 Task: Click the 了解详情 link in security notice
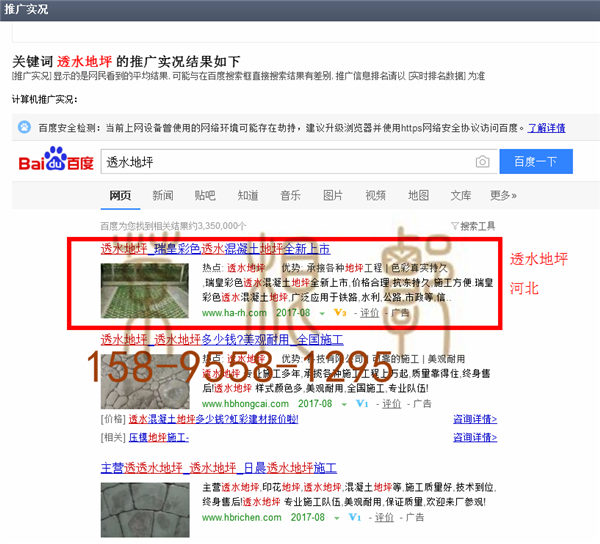point(546,128)
